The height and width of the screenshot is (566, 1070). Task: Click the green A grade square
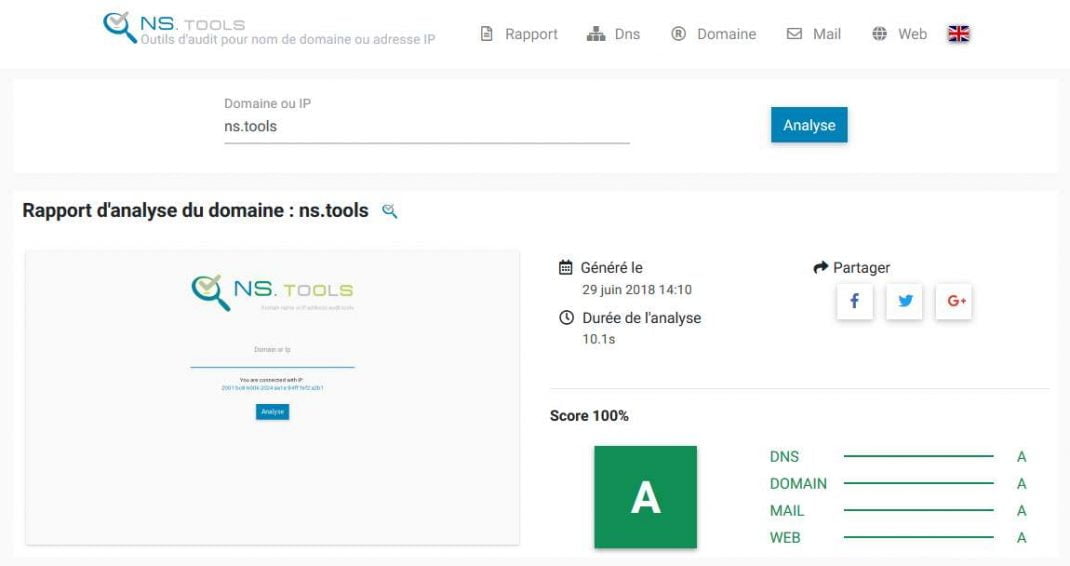[x=646, y=497]
